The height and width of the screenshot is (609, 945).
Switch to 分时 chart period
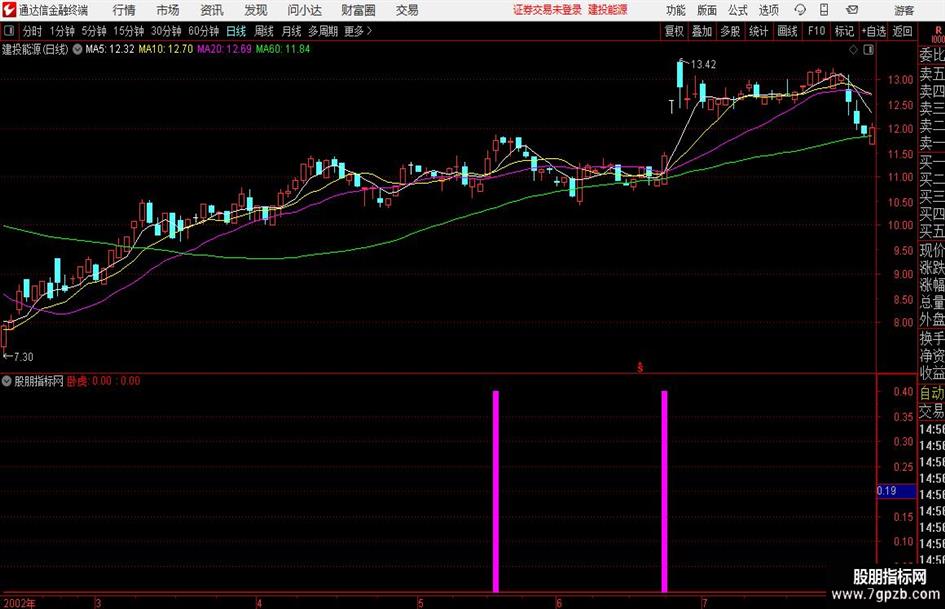coord(32,31)
